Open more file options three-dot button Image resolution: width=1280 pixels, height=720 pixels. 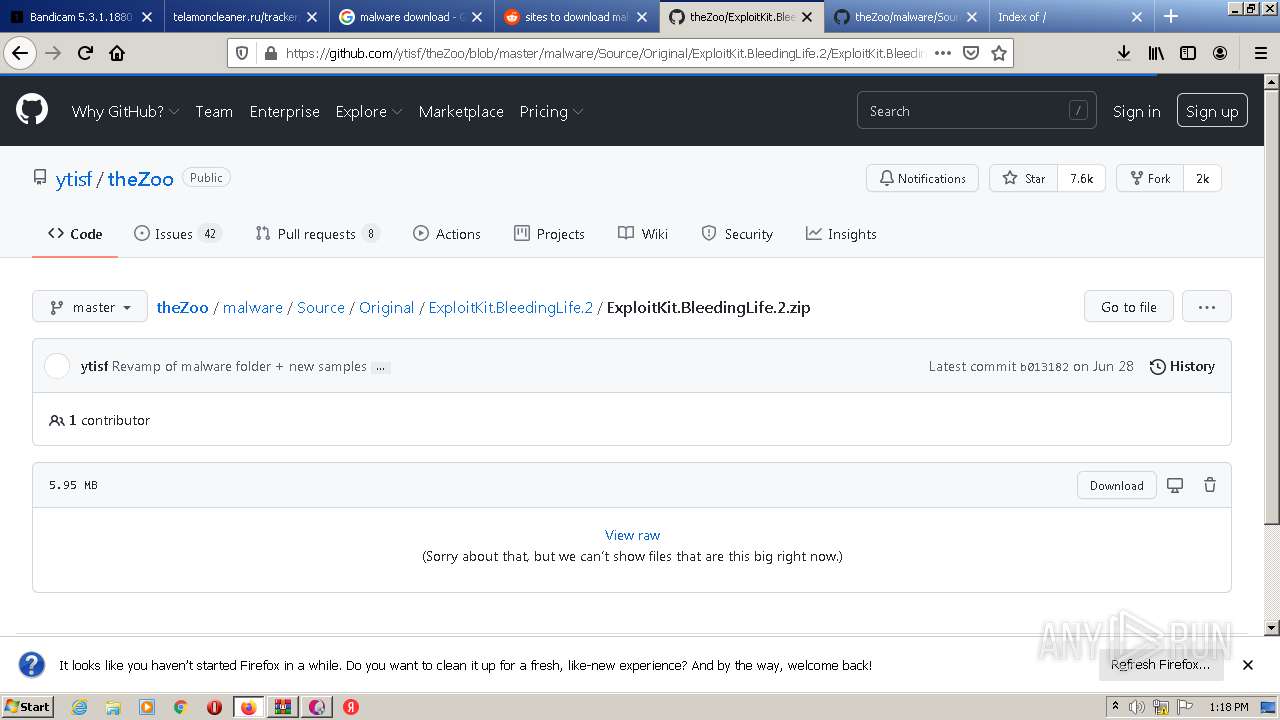click(x=1206, y=307)
